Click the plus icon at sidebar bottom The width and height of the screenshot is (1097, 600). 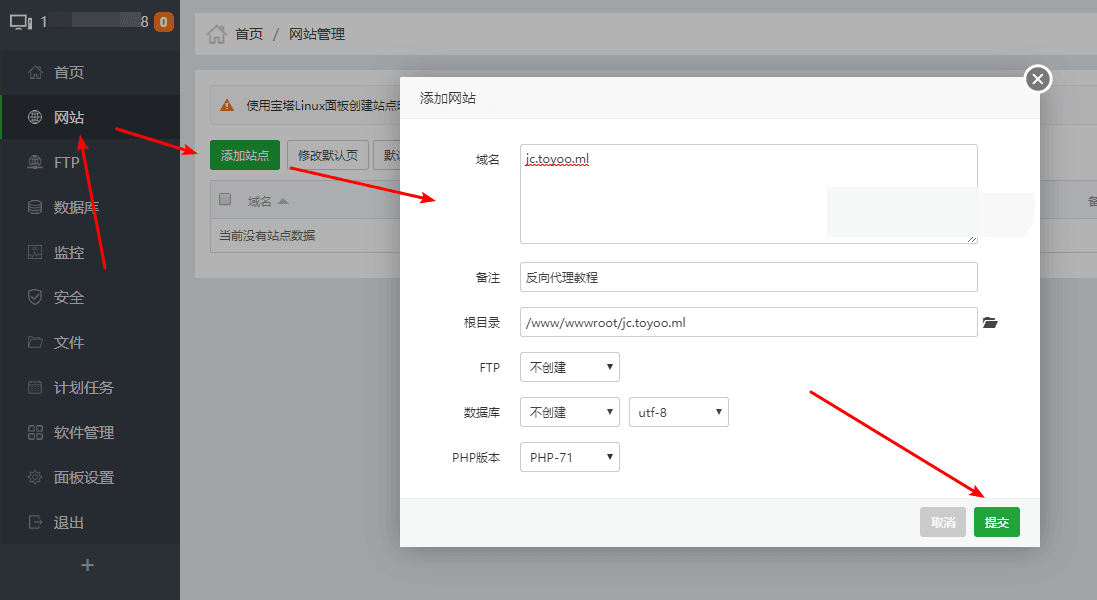pos(88,565)
